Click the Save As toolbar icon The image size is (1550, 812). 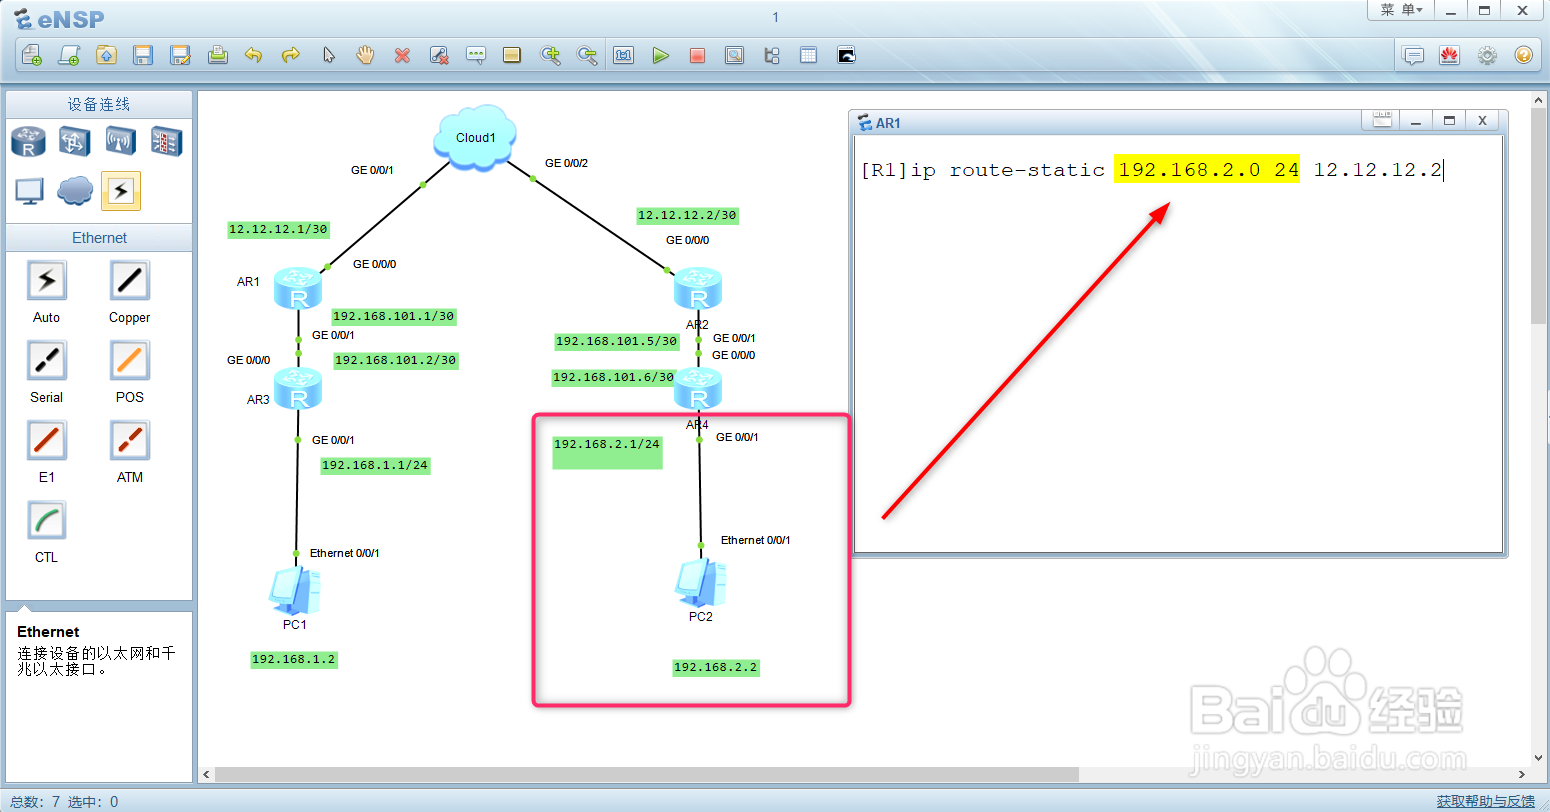(180, 55)
